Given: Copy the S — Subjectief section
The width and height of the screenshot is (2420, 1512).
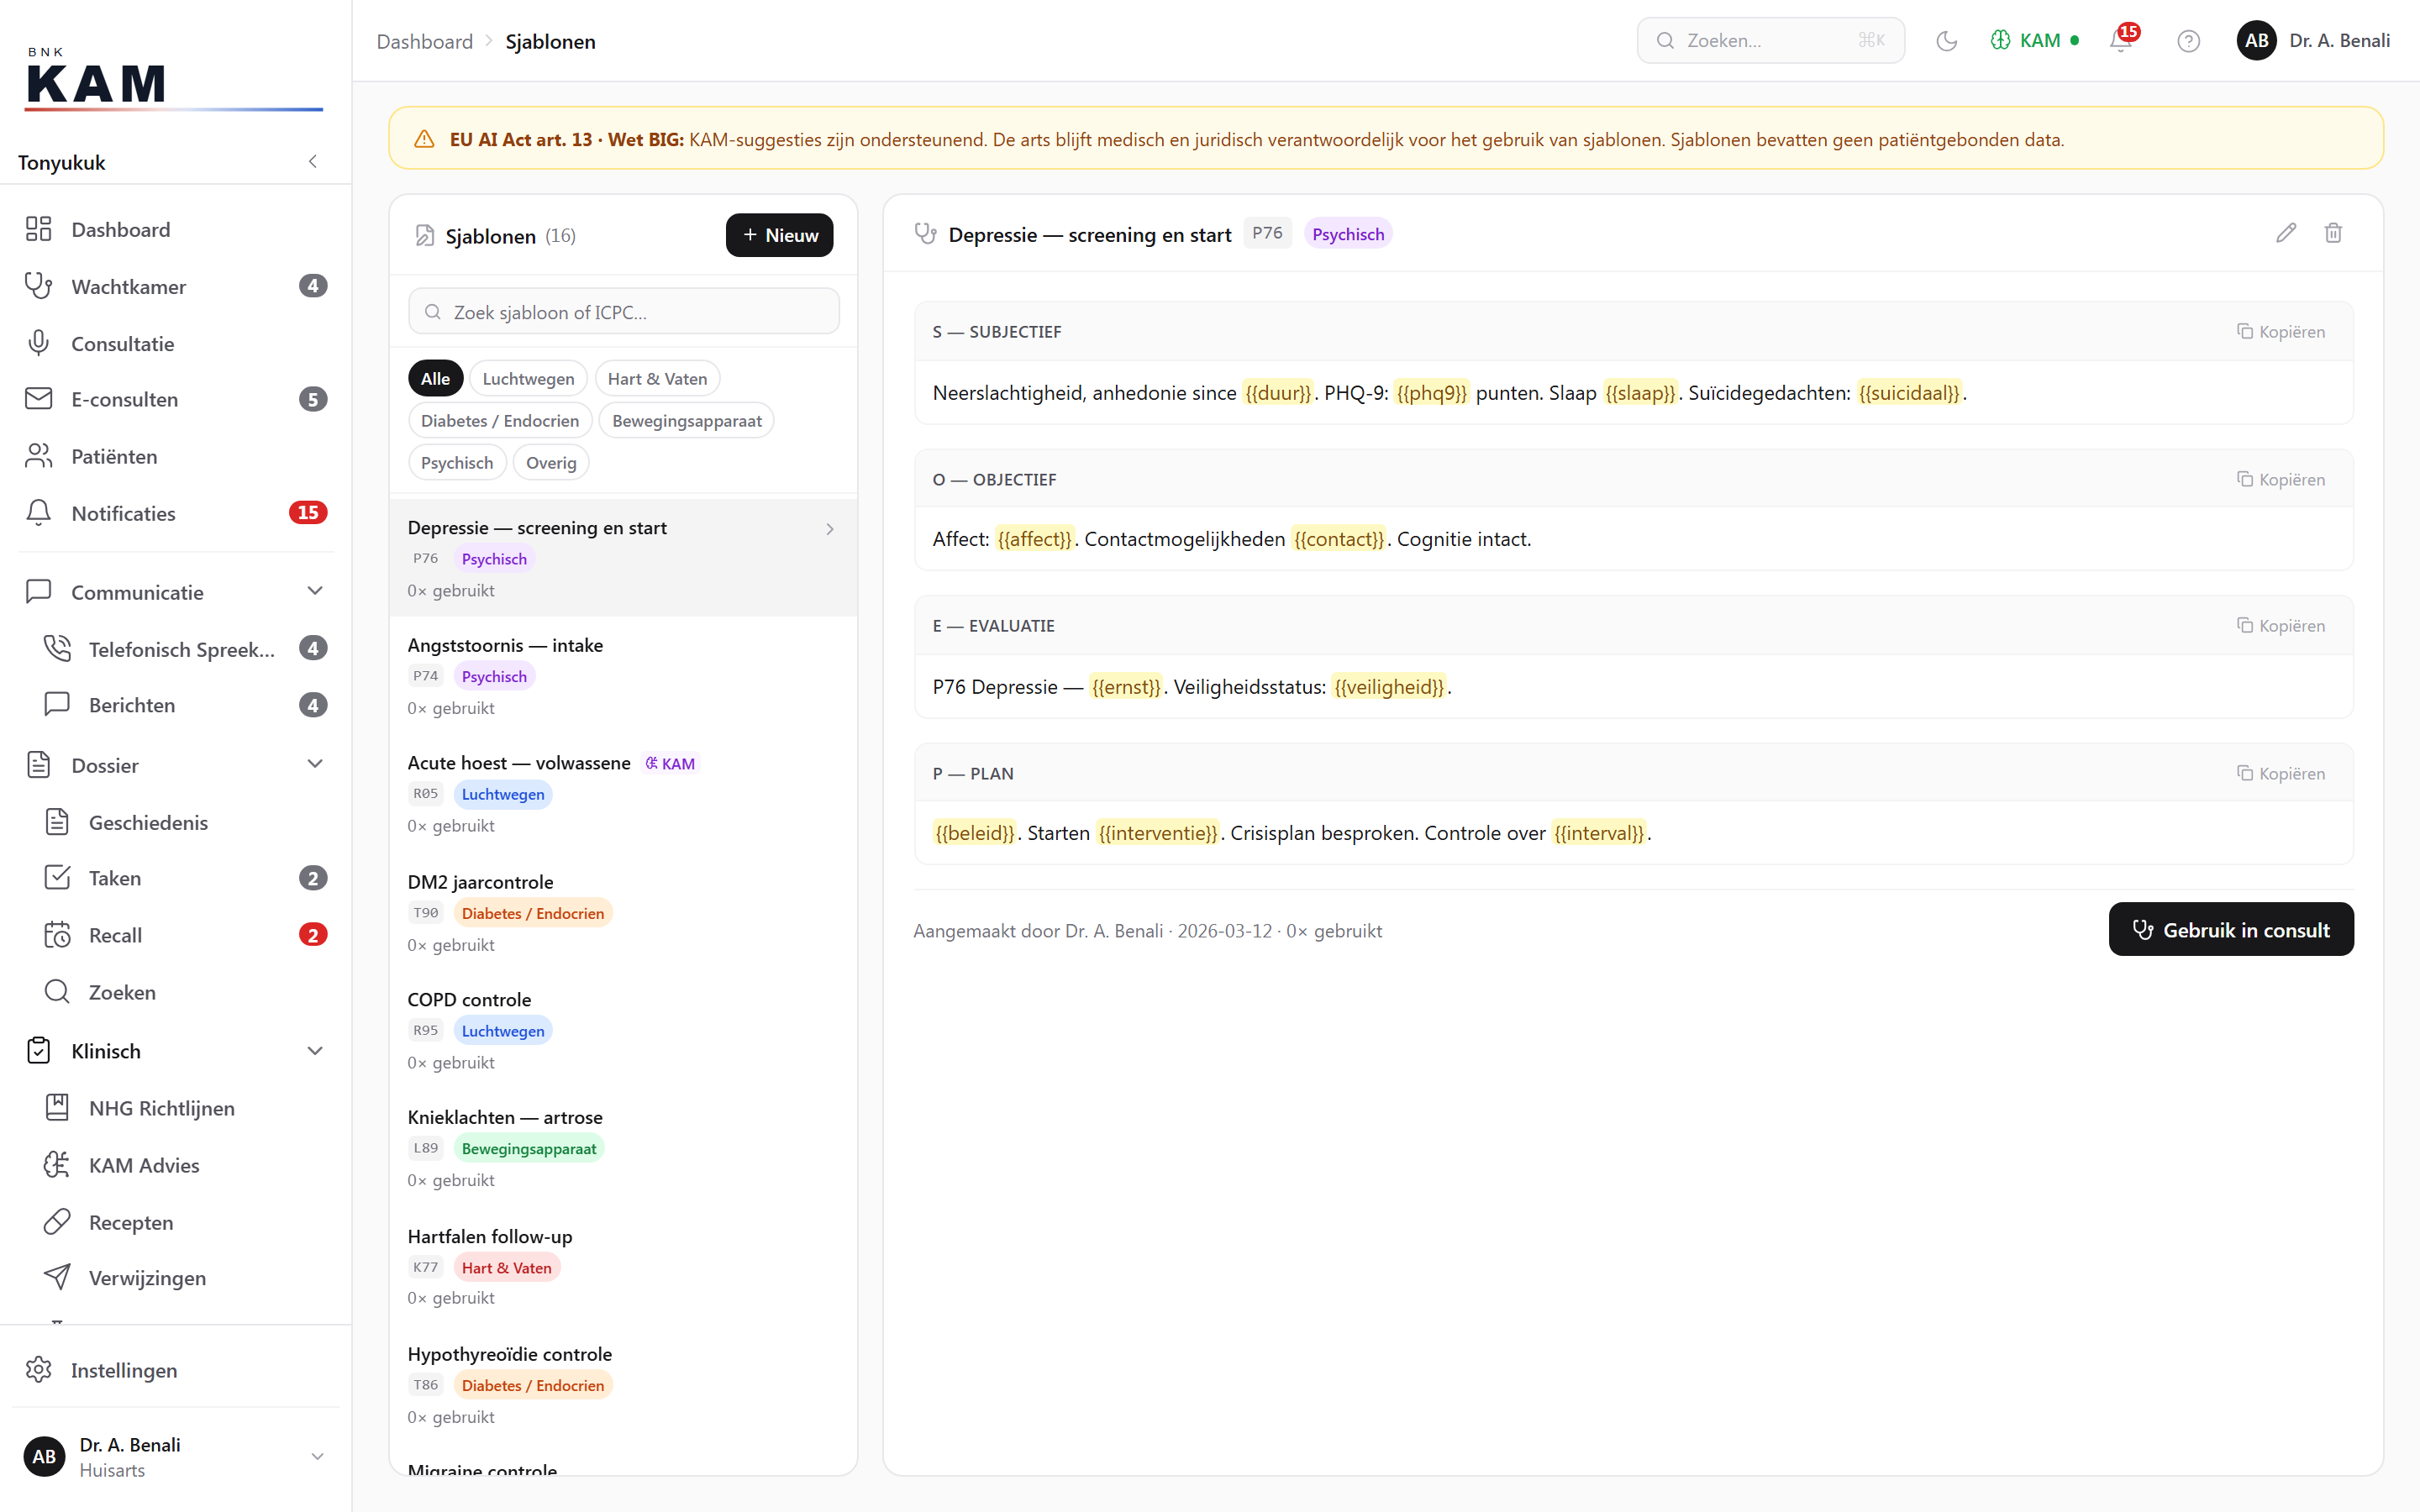Looking at the screenshot, I should [2281, 331].
